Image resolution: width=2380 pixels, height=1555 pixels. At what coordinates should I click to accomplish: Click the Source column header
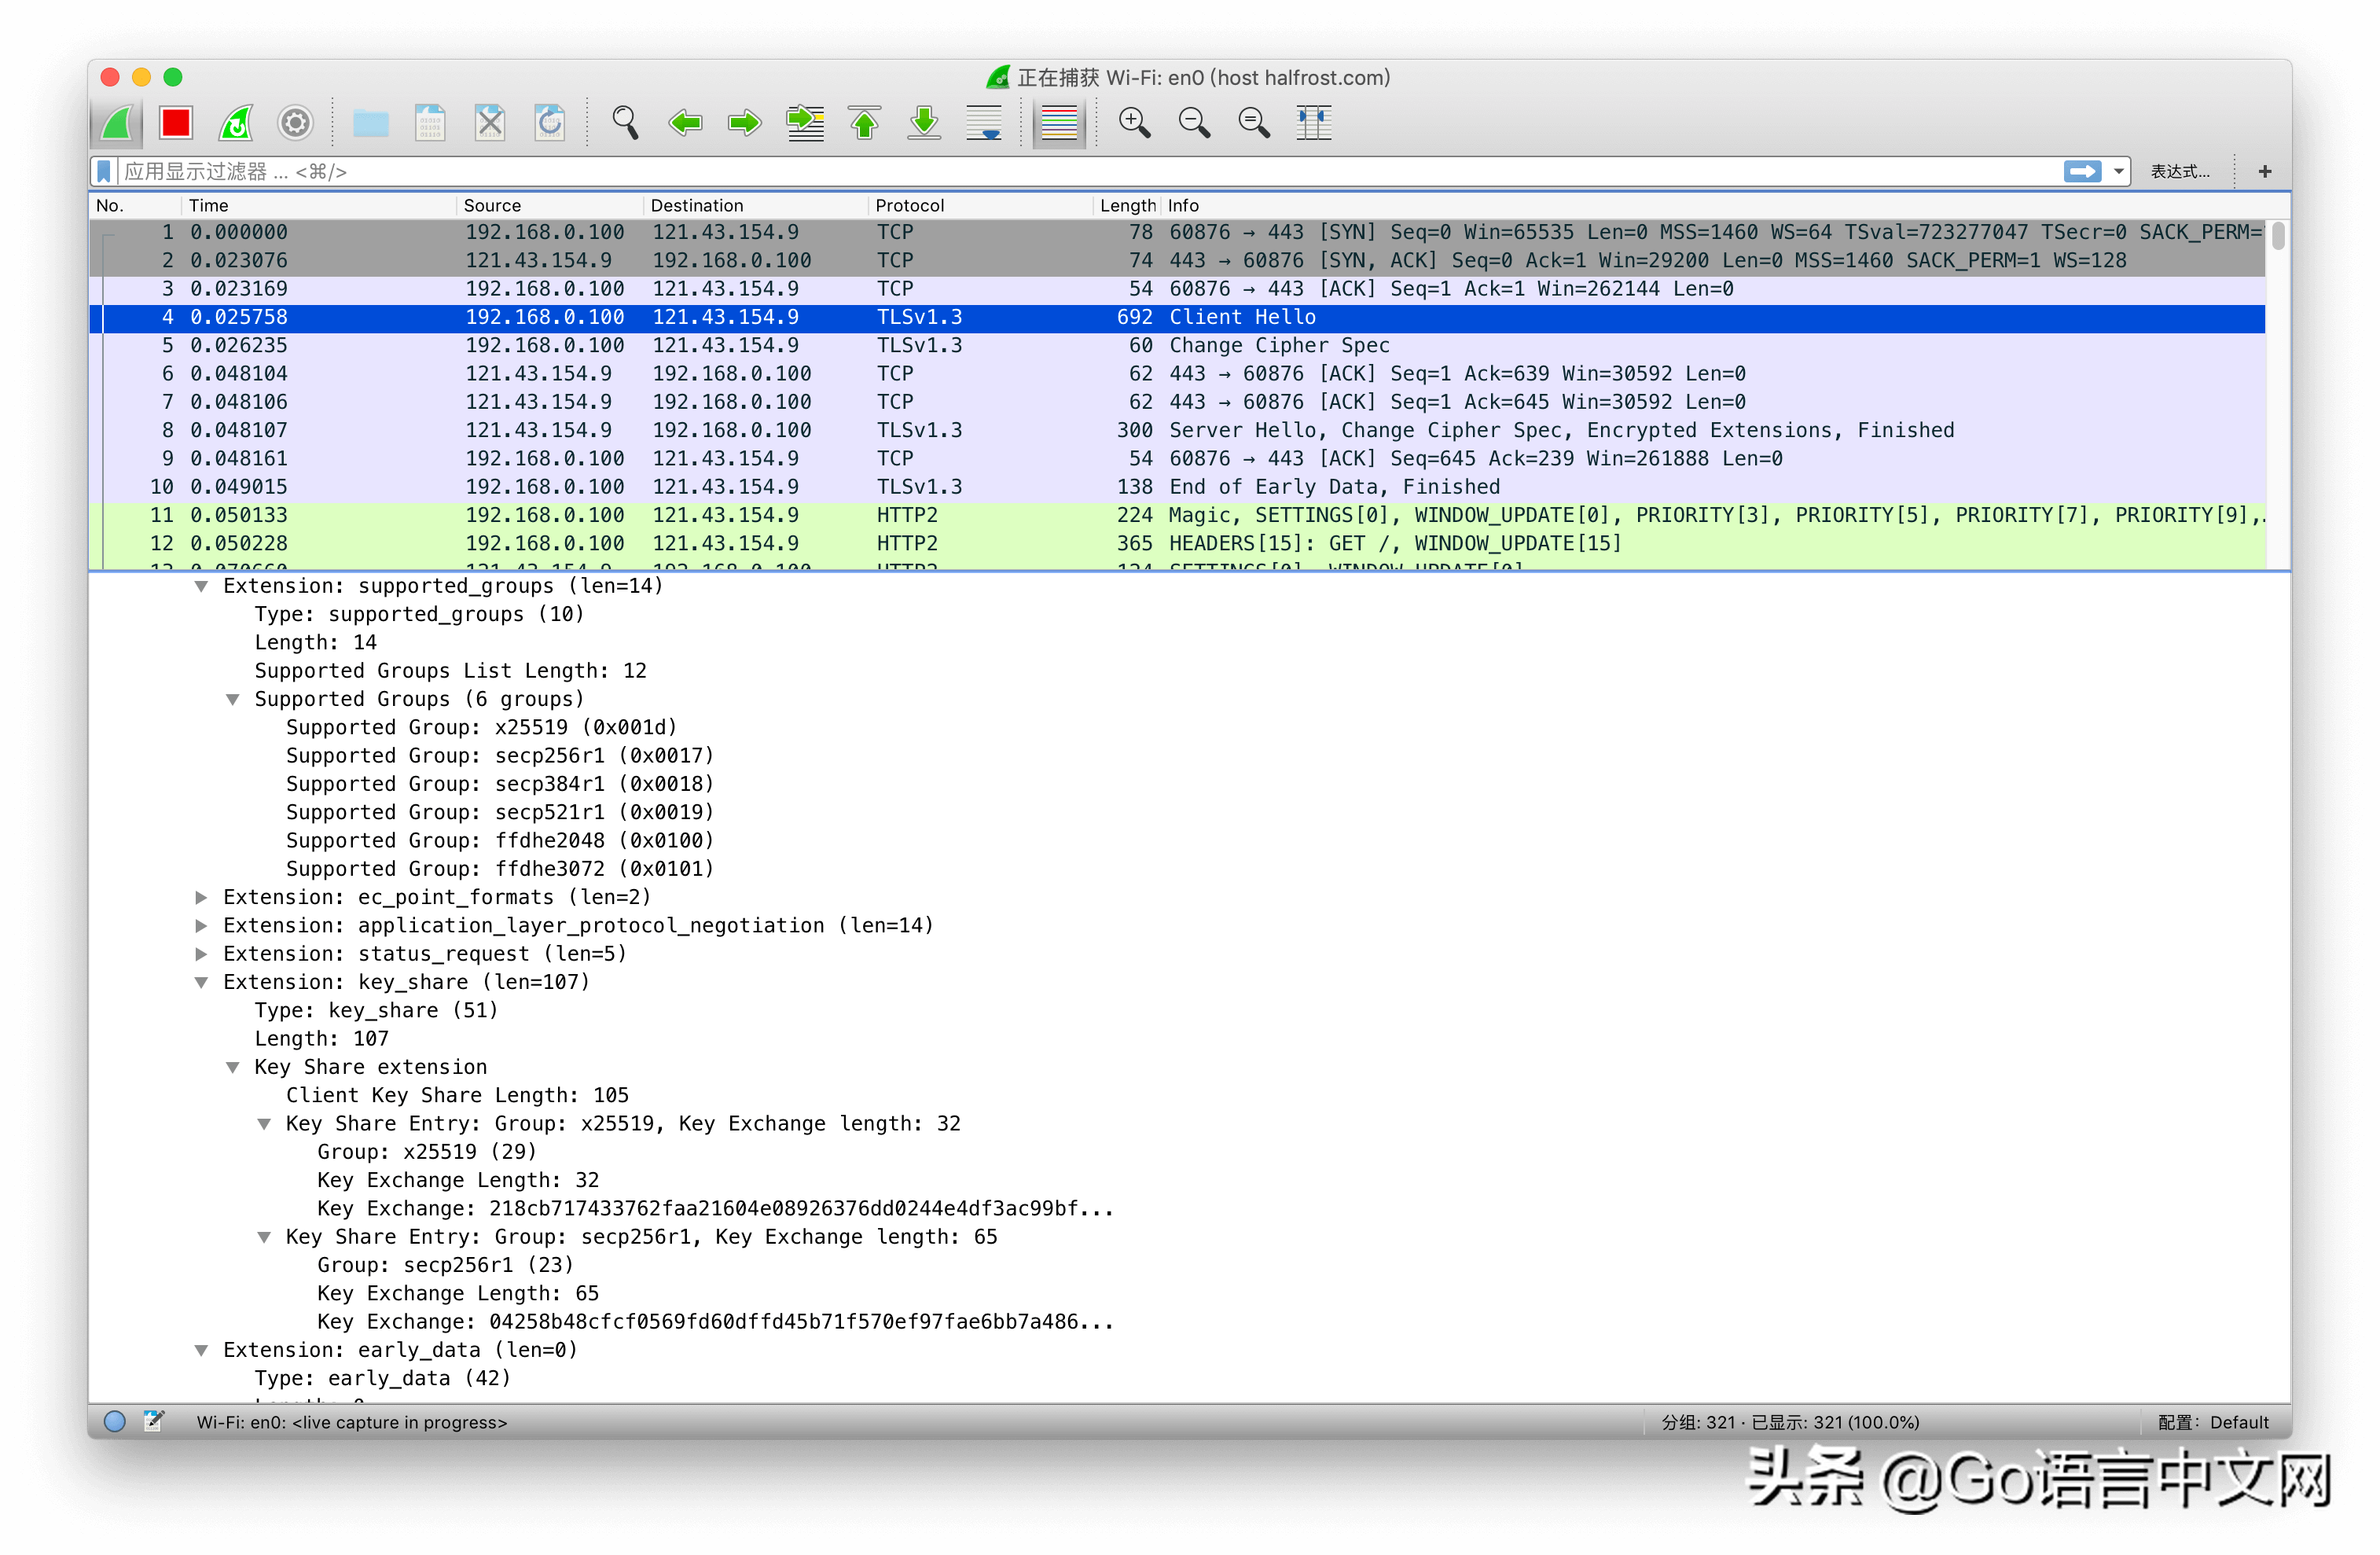(x=492, y=205)
